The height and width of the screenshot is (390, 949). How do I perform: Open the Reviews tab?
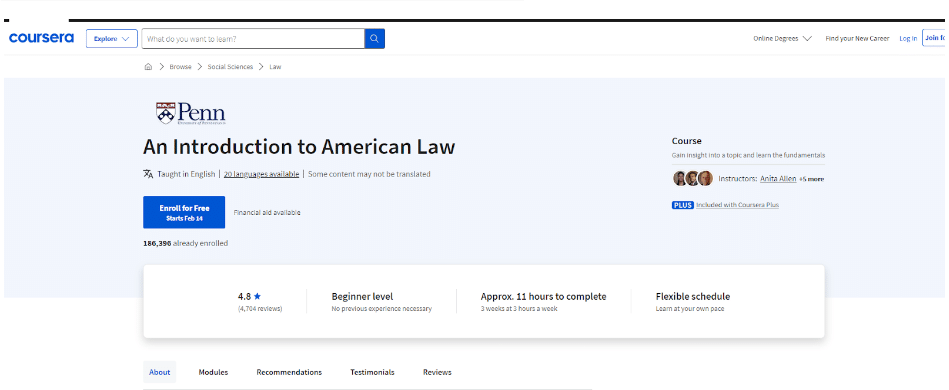point(437,372)
